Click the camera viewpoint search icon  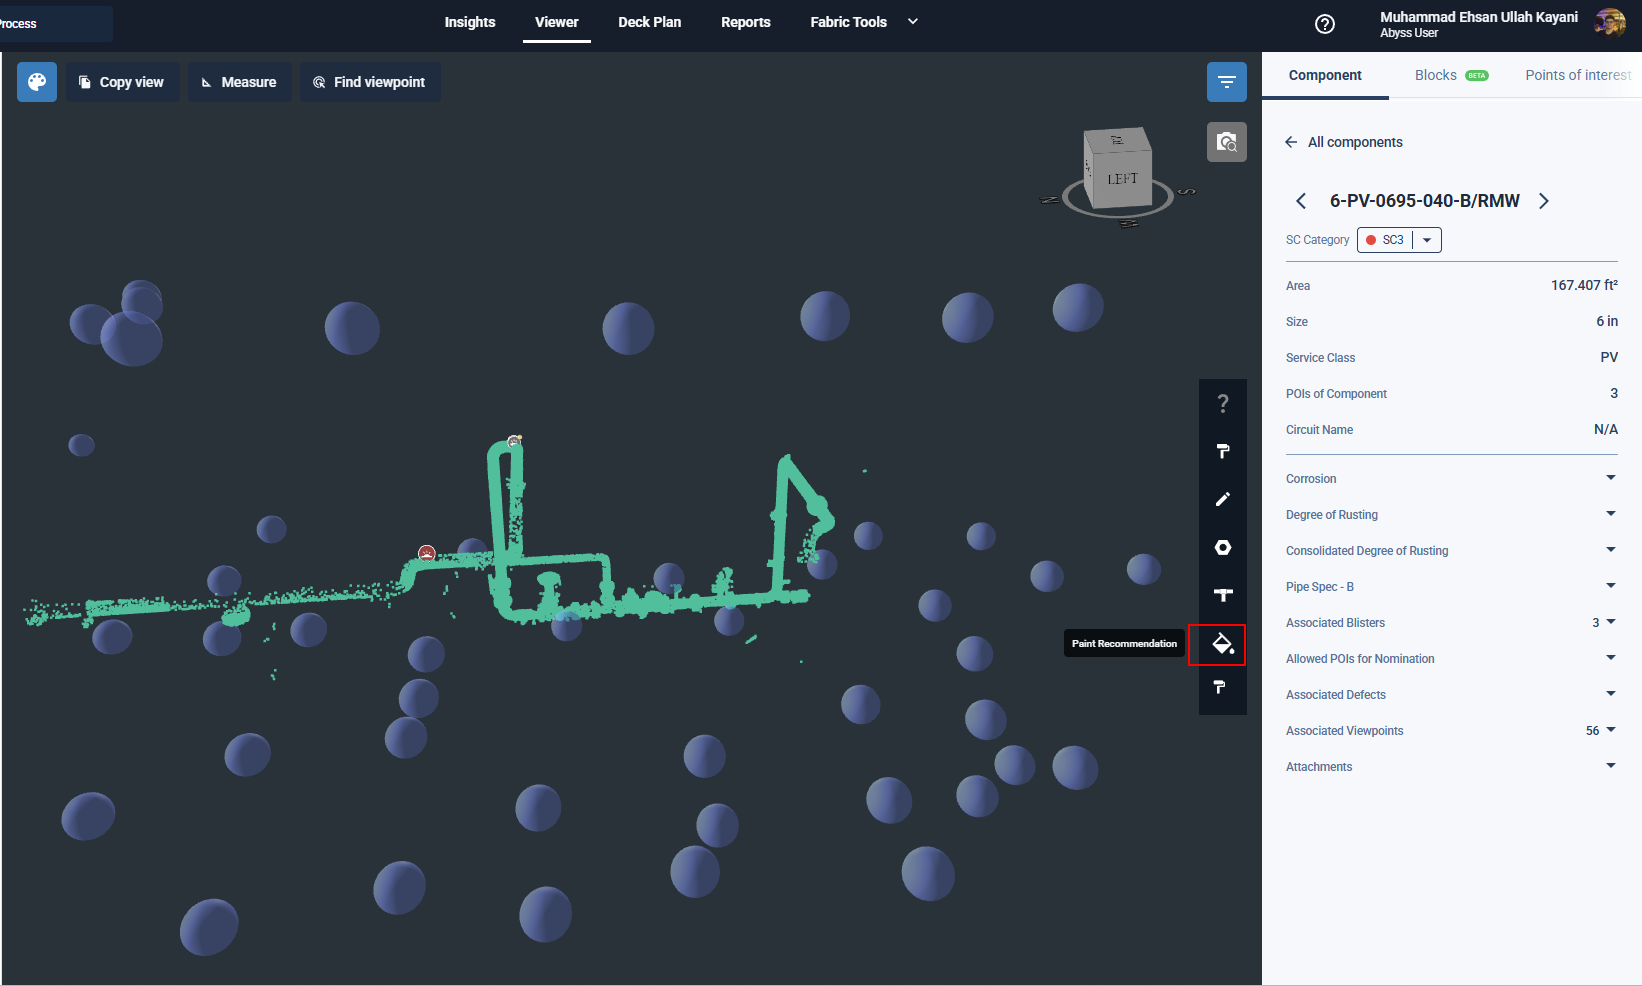click(x=1226, y=142)
